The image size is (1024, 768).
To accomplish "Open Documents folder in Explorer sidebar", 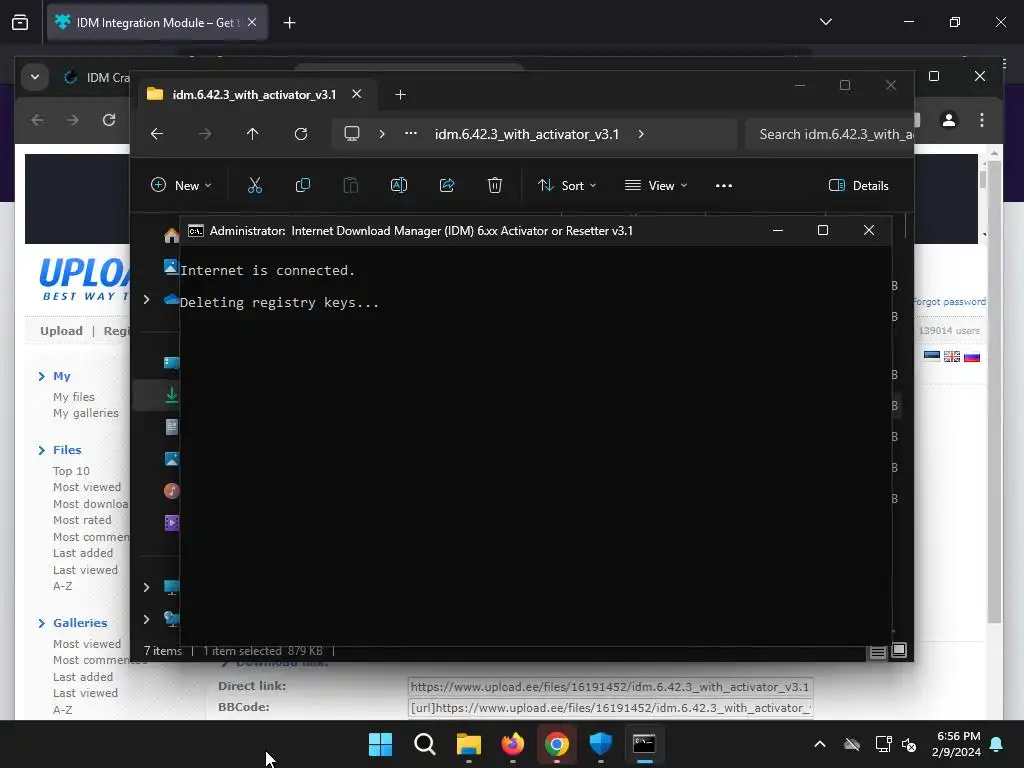I will (x=172, y=427).
